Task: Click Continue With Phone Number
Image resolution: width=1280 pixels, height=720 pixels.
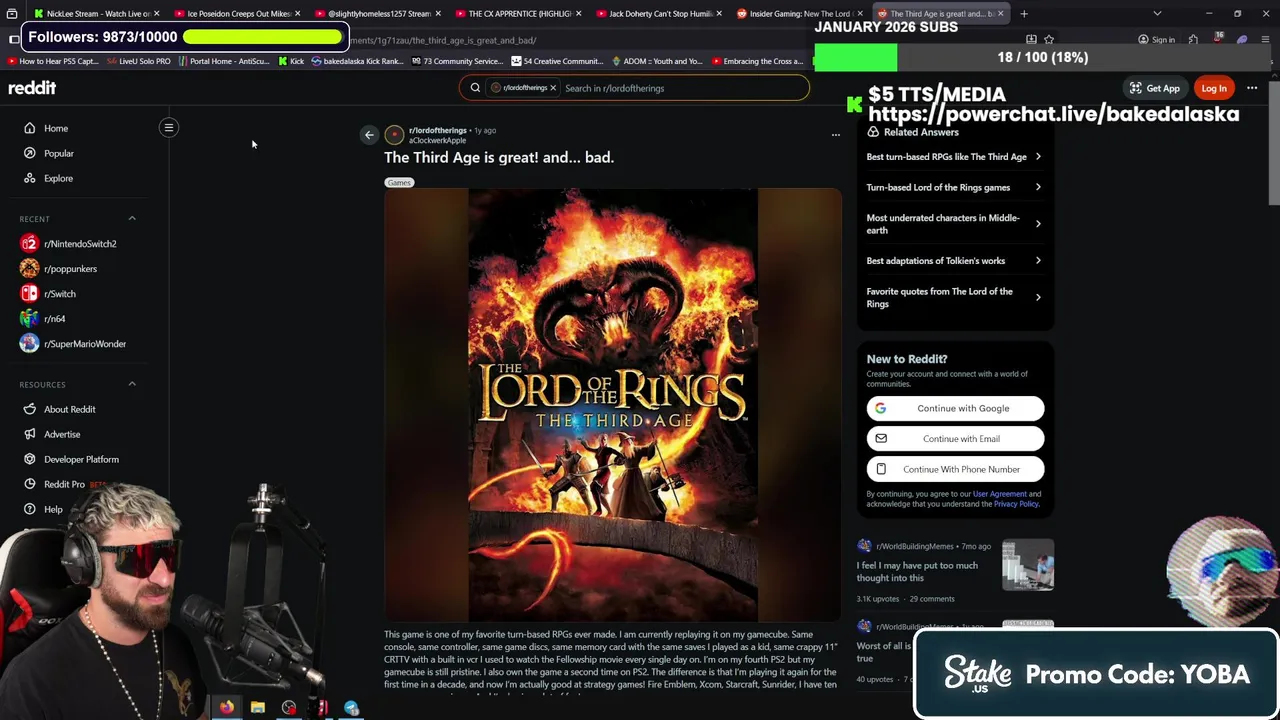Action: coord(955,469)
